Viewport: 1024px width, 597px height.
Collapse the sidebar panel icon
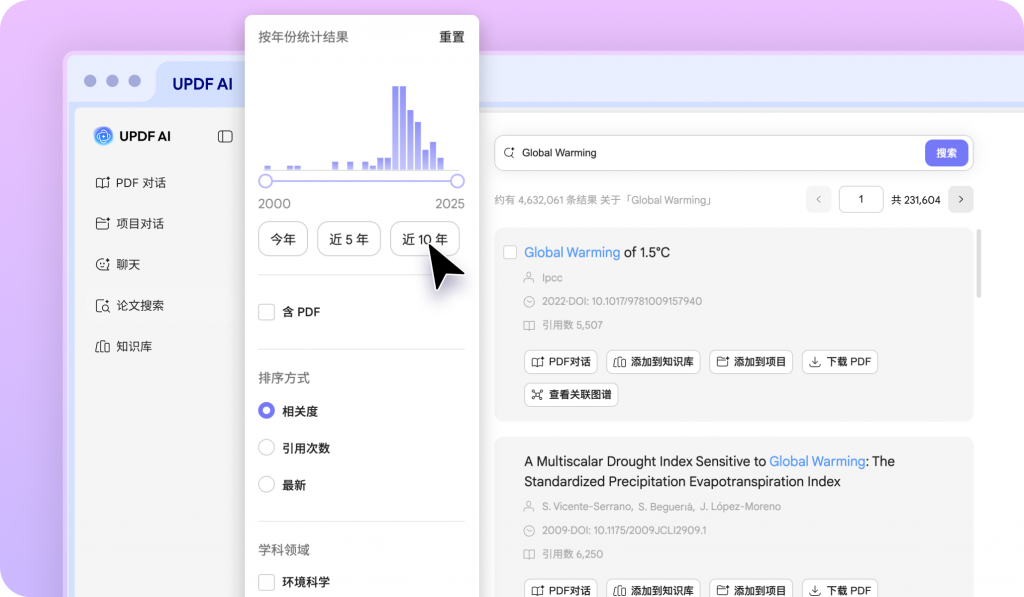tap(225, 136)
